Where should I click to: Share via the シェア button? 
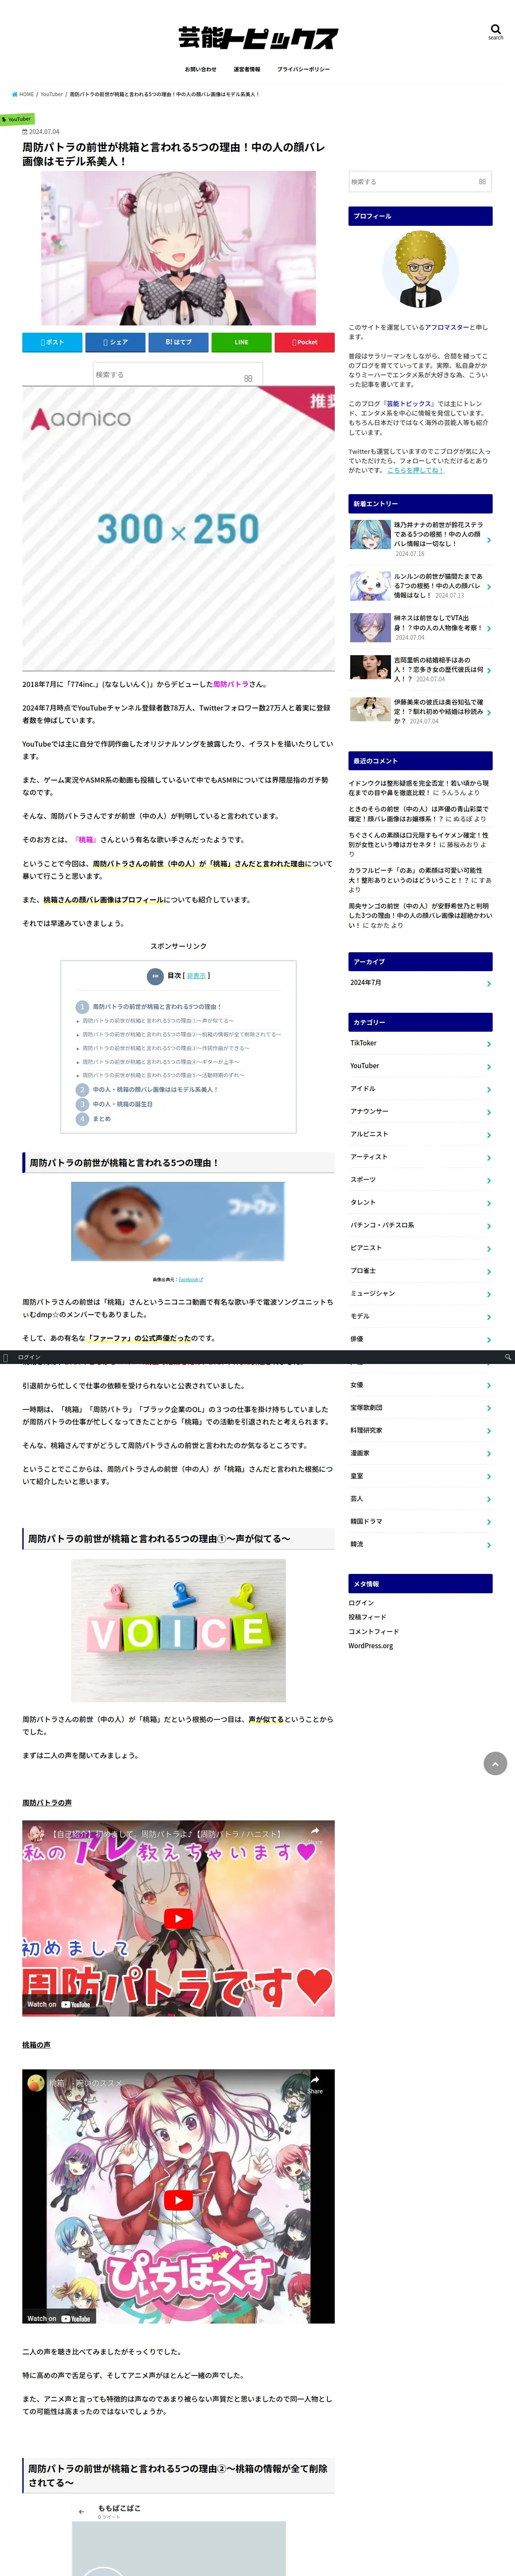click(x=115, y=342)
